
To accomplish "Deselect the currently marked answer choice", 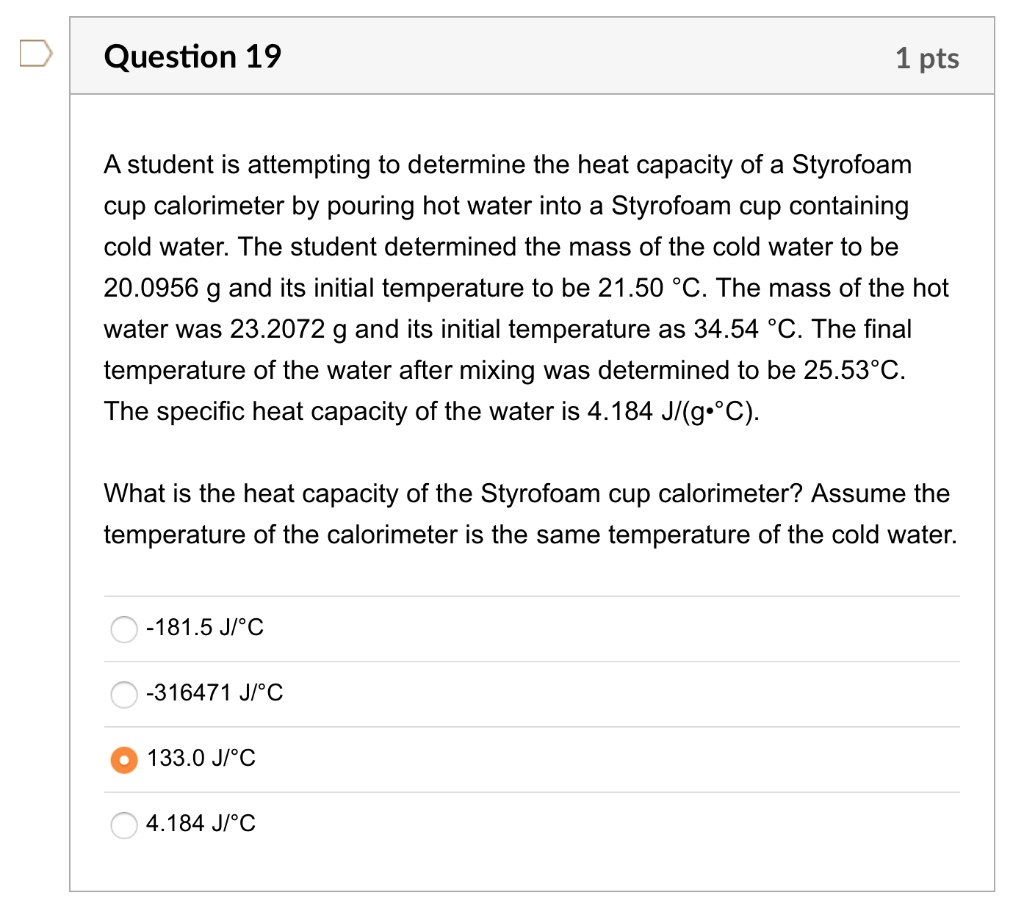I will (124, 760).
